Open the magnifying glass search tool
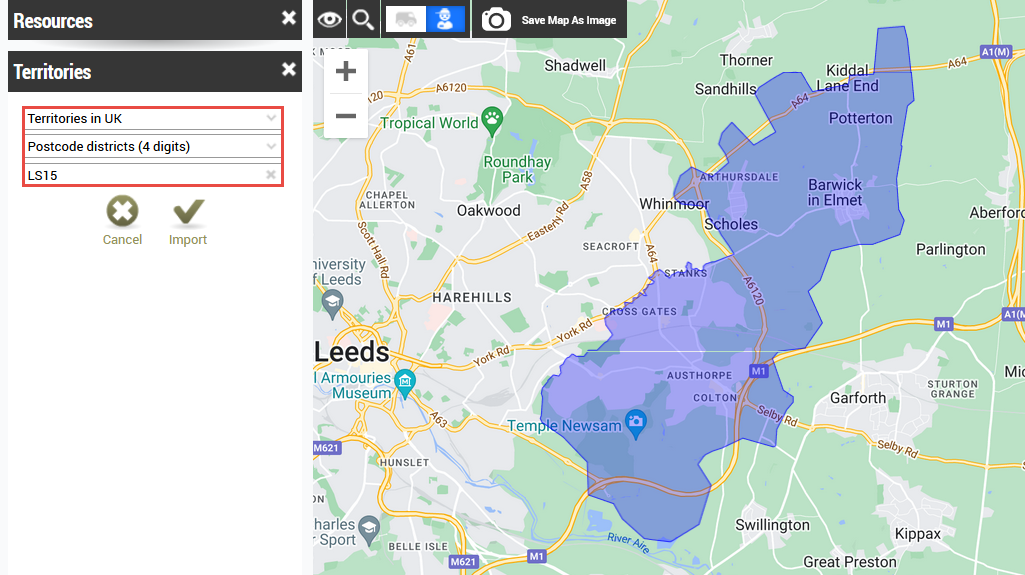 (363, 19)
